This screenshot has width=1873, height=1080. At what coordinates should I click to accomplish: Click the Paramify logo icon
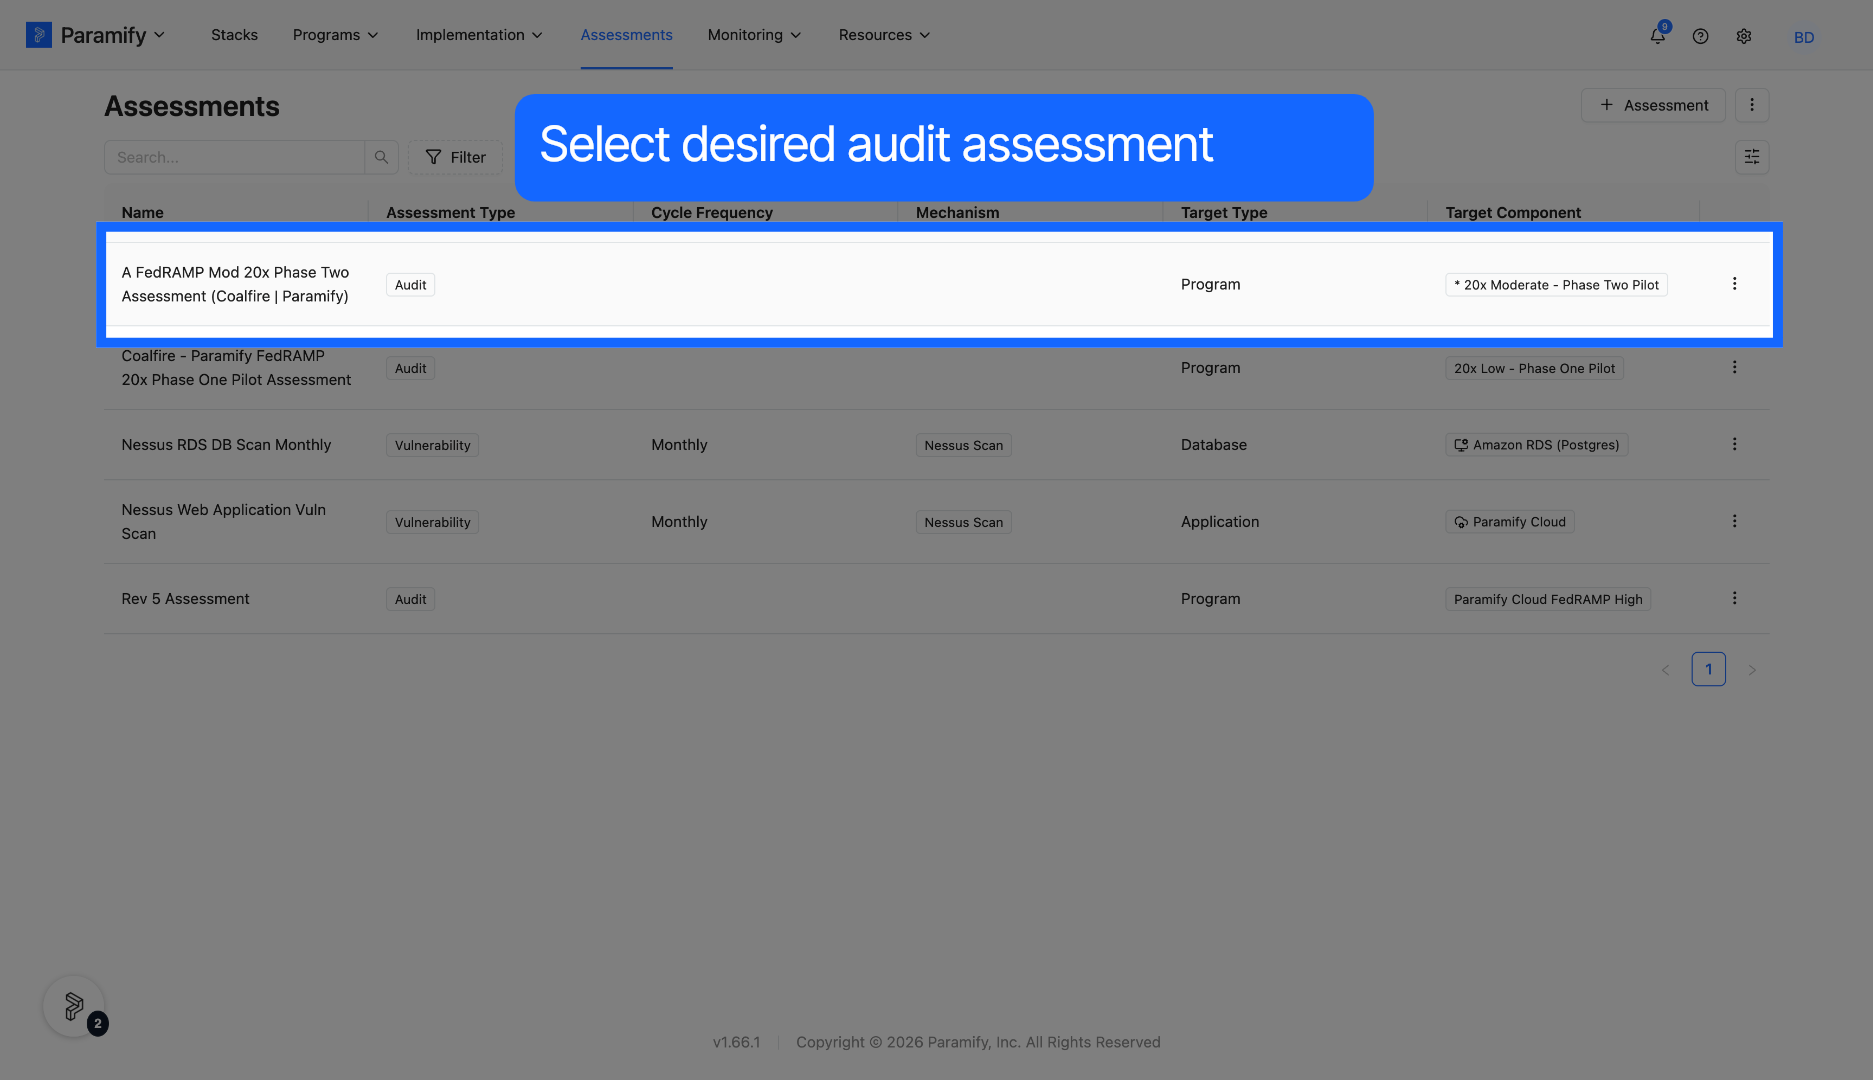(x=39, y=35)
